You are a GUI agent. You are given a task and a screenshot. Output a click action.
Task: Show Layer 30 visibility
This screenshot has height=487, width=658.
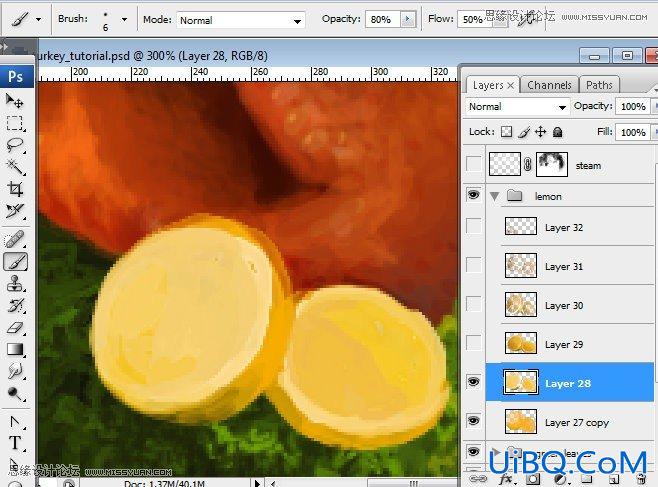coord(474,303)
